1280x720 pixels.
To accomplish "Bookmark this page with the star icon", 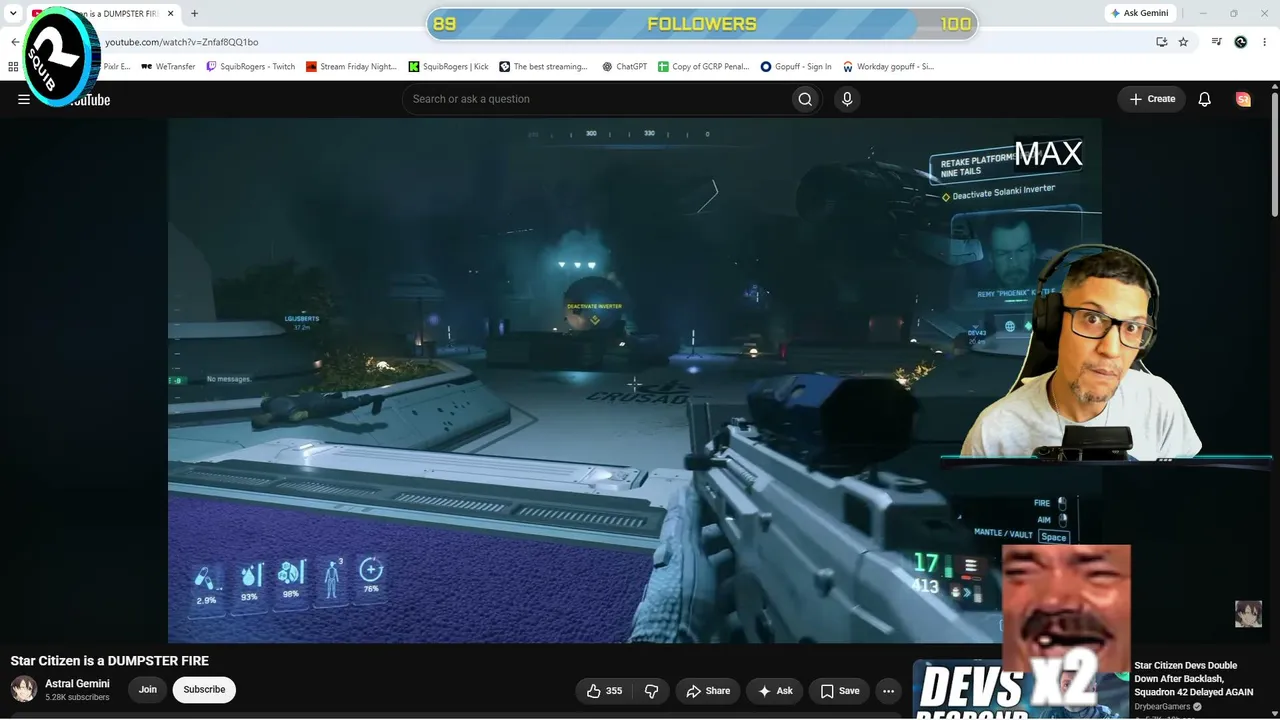I will 1184,42.
